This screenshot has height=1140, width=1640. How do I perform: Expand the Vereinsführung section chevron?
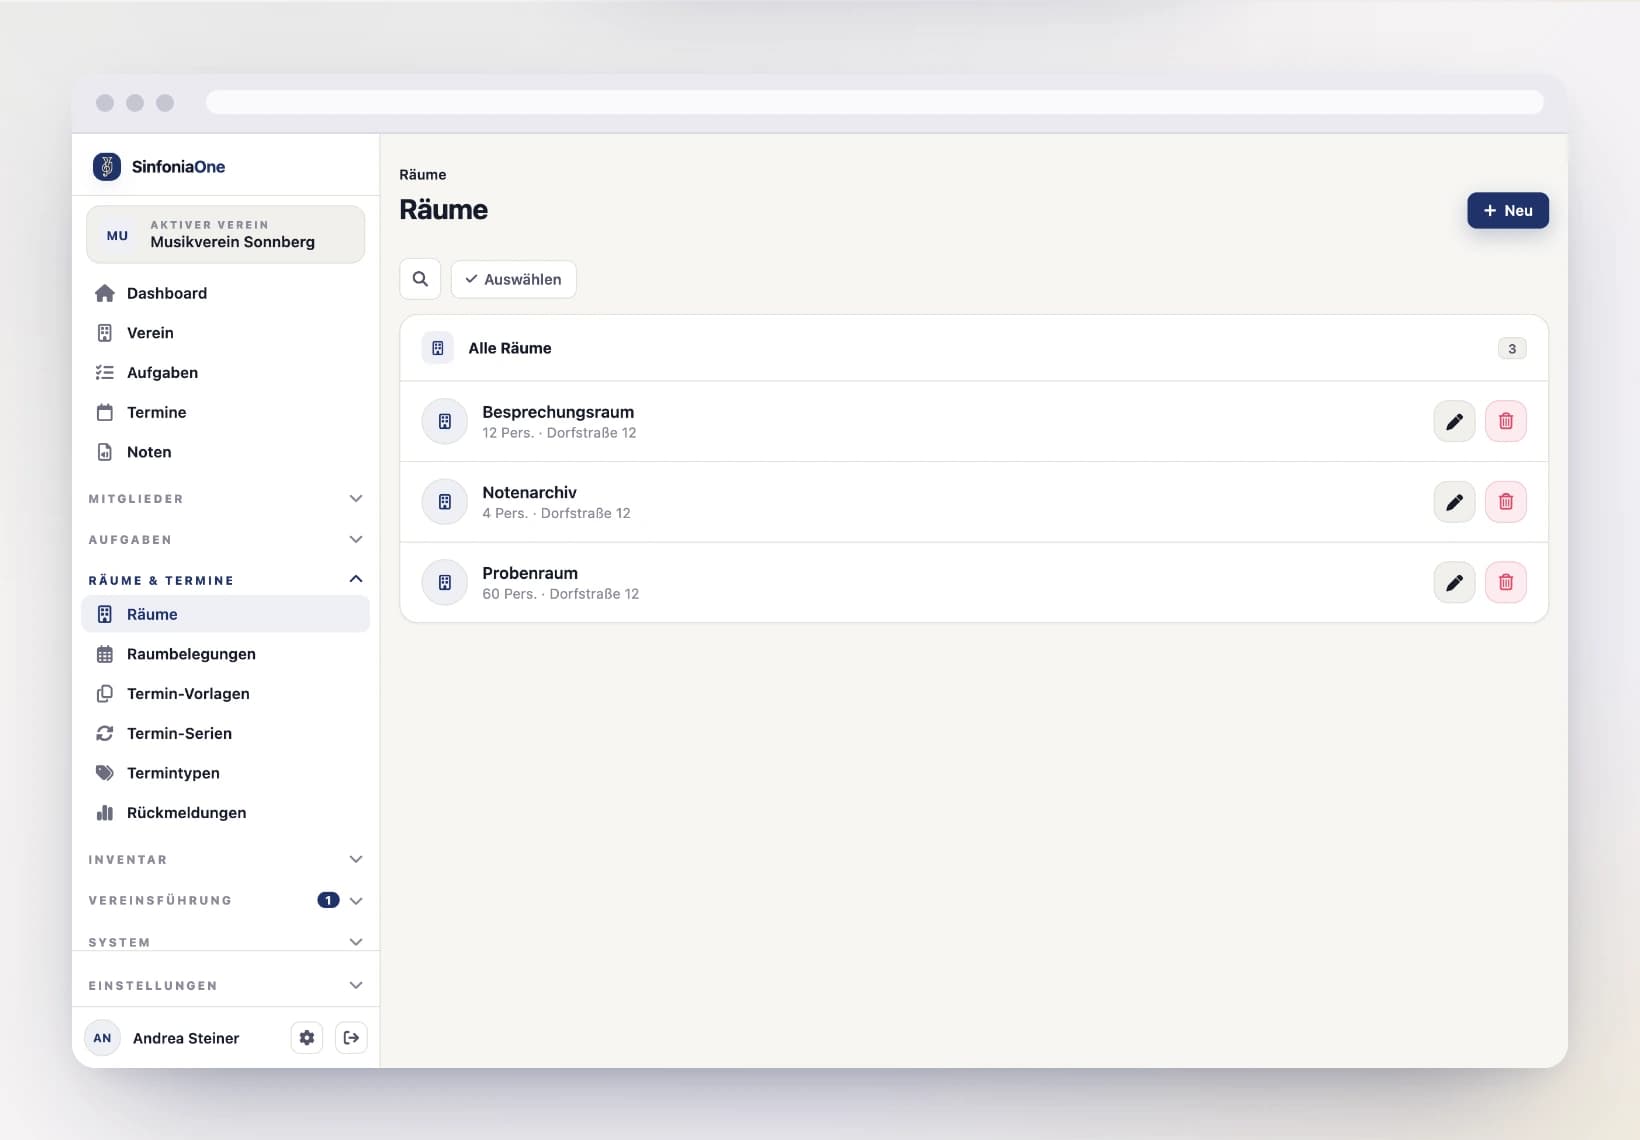coord(356,900)
